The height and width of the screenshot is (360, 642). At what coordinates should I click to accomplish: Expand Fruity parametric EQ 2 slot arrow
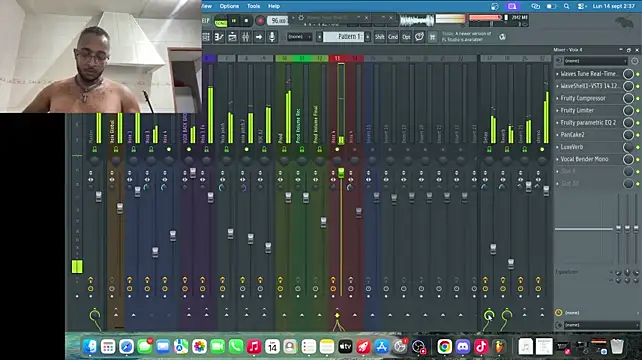pyautogui.click(x=557, y=122)
